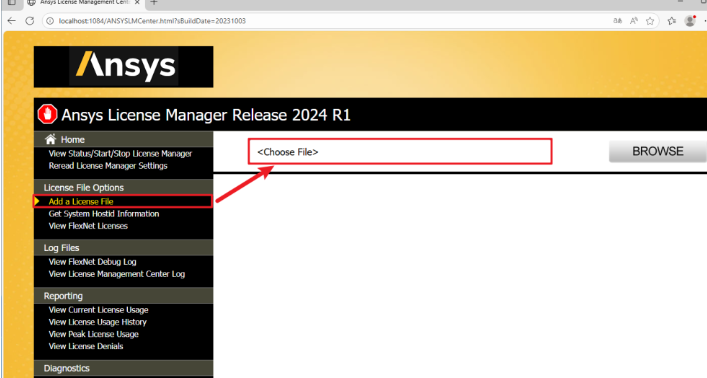This screenshot has width=707, height=378.
Task: Click the BROWSE button
Action: (657, 151)
